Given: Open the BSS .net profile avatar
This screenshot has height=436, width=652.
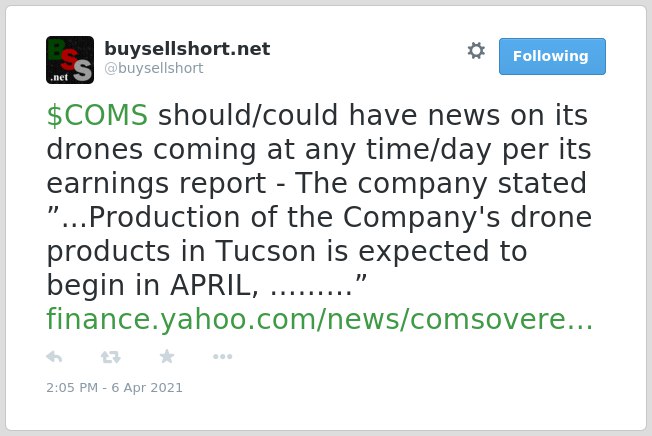Looking at the screenshot, I should point(70,60).
